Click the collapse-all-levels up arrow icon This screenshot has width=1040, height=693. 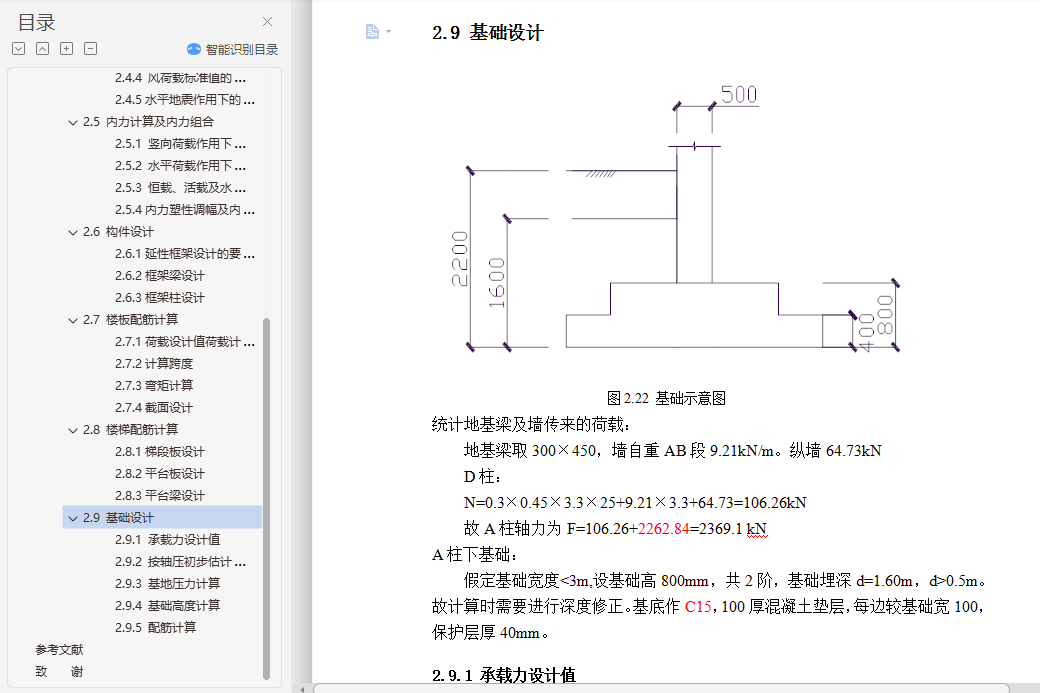pos(42,48)
